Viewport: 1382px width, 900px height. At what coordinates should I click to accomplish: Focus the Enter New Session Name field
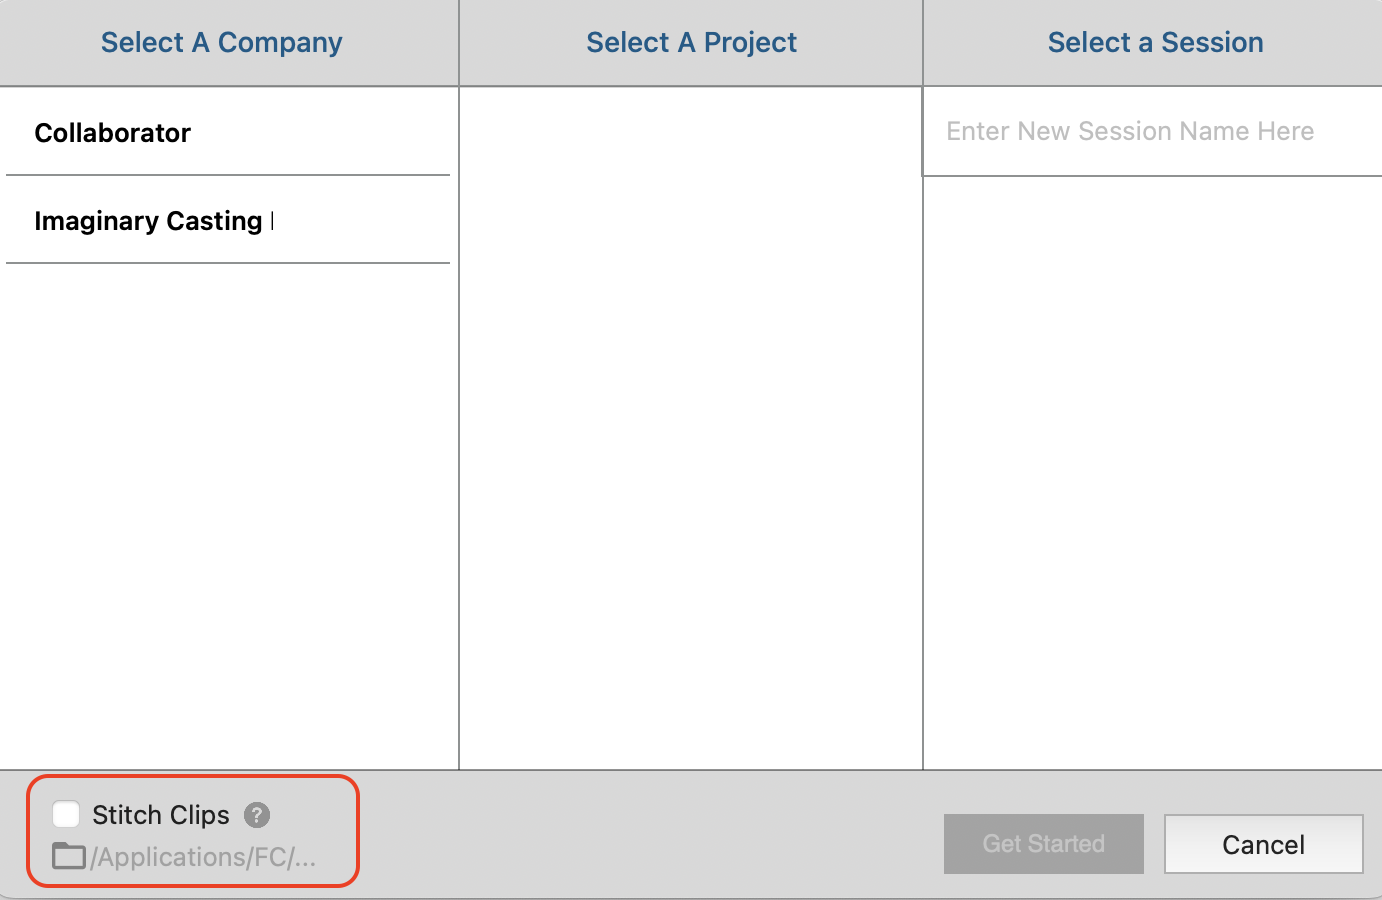click(x=1130, y=131)
